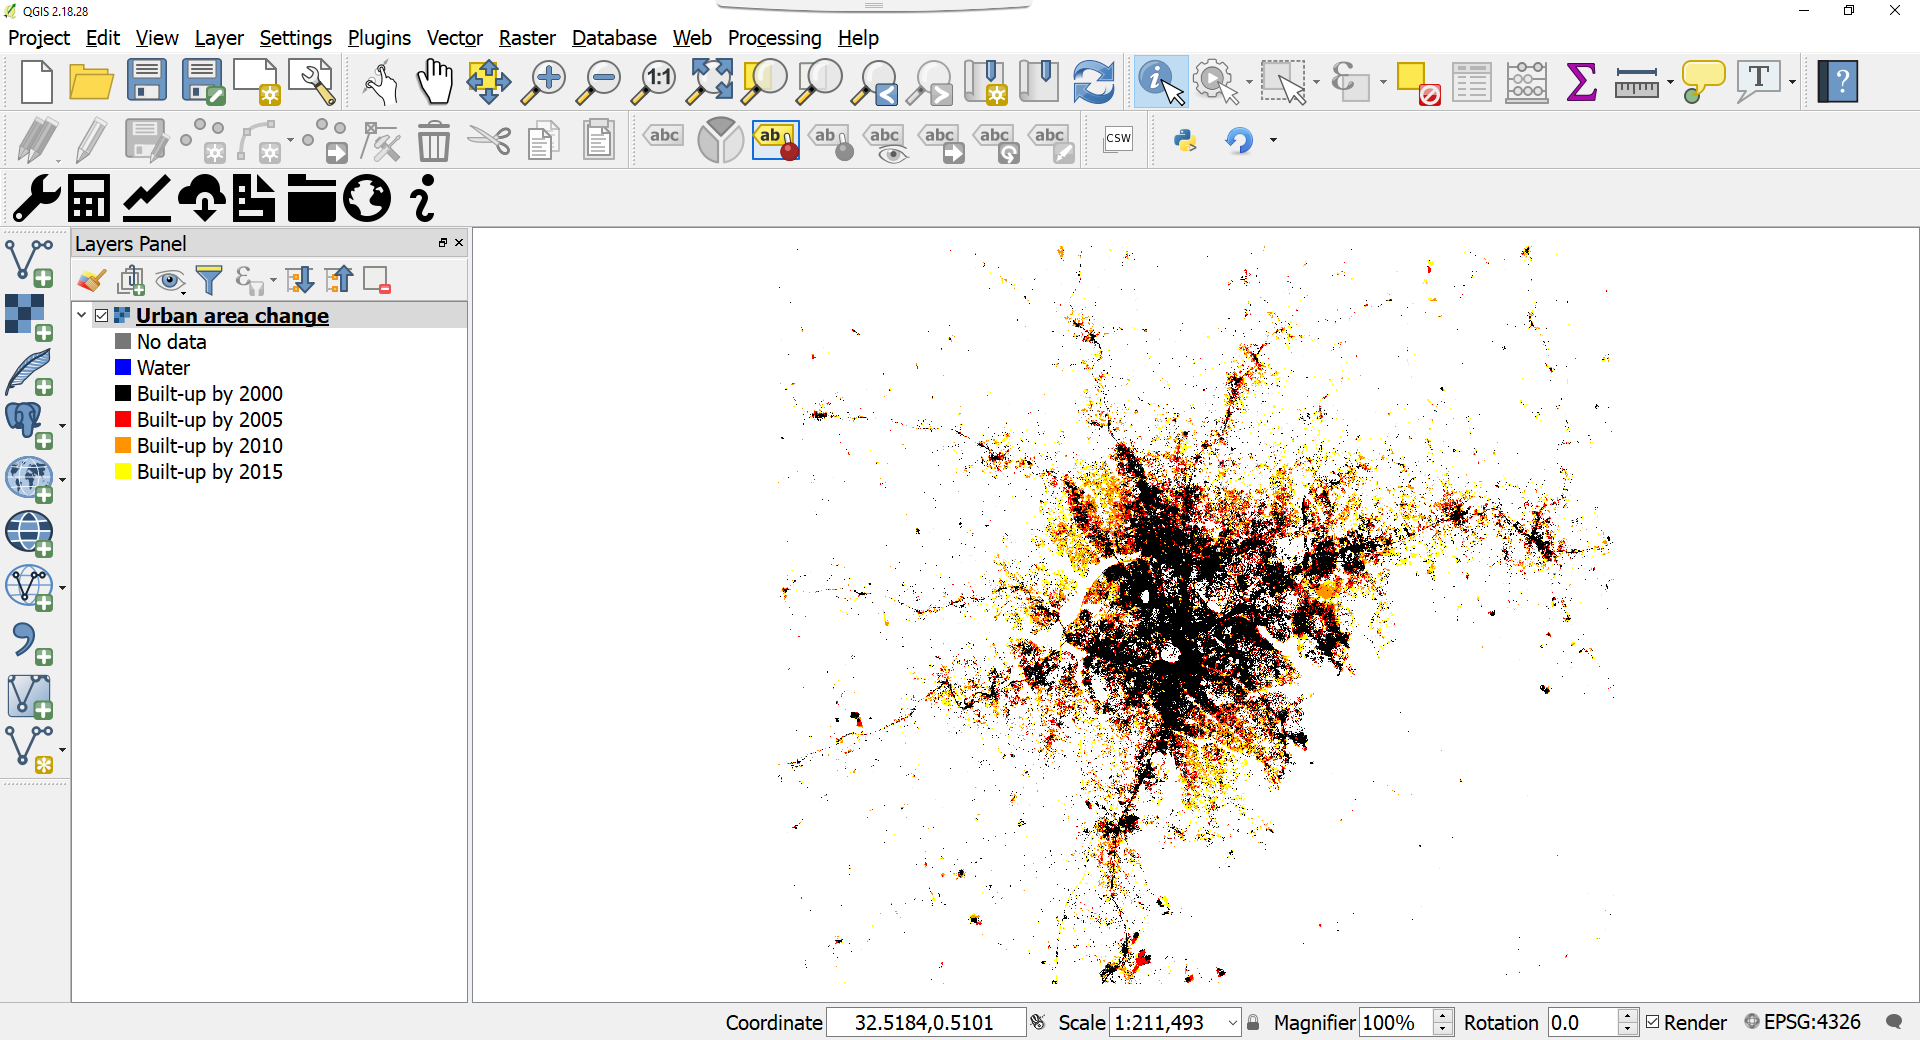1920x1040 pixels.
Task: Open the measure tool dropdown arrow
Action: (1670, 83)
